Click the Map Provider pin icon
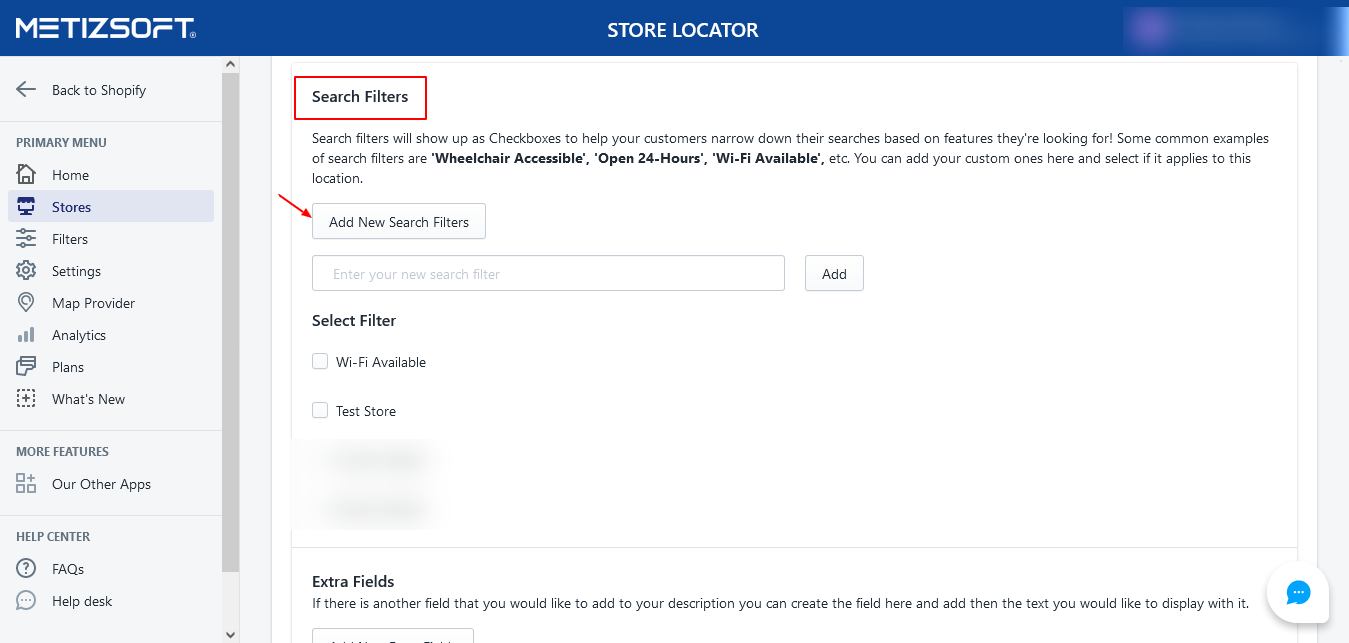This screenshot has width=1349, height=643. pyautogui.click(x=26, y=303)
